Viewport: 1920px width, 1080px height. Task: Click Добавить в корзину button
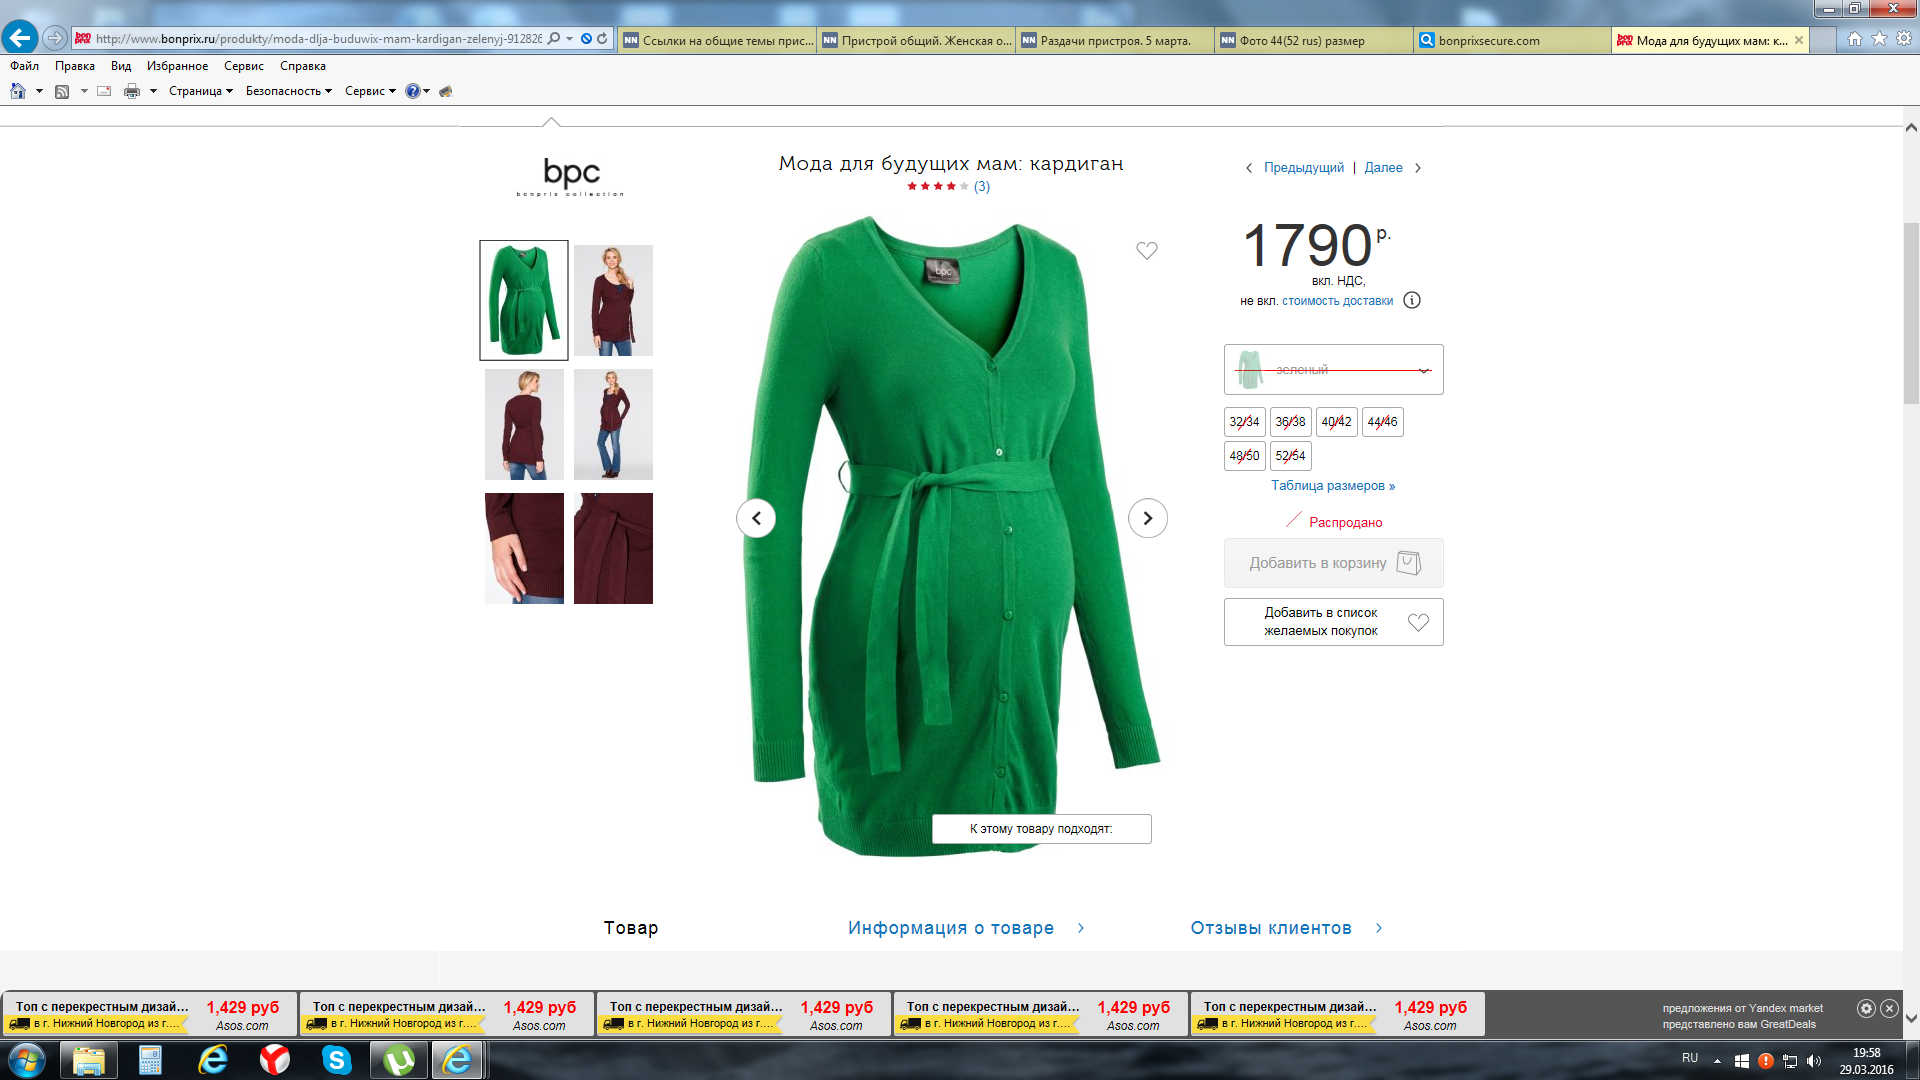click(x=1334, y=563)
